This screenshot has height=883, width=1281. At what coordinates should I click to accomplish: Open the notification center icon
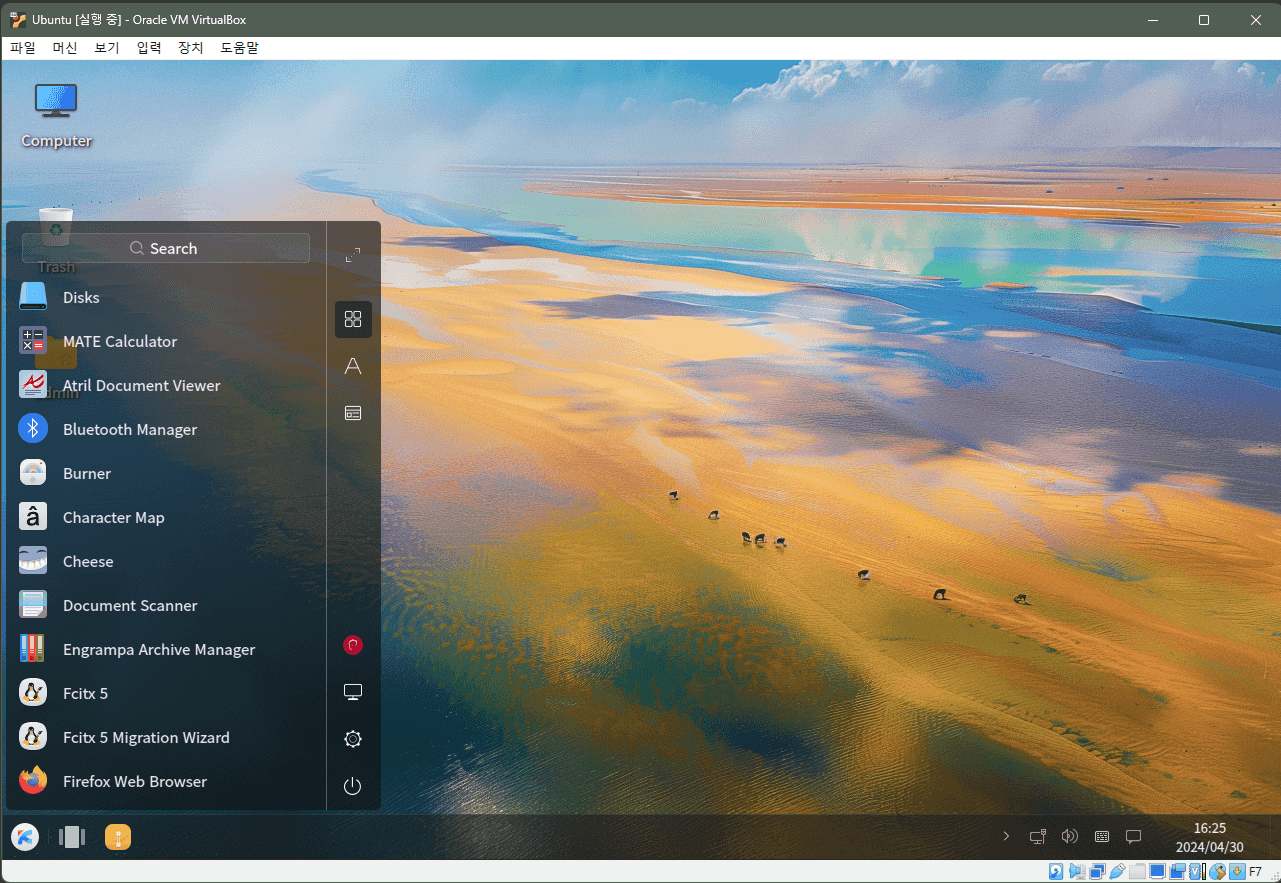coord(1133,836)
